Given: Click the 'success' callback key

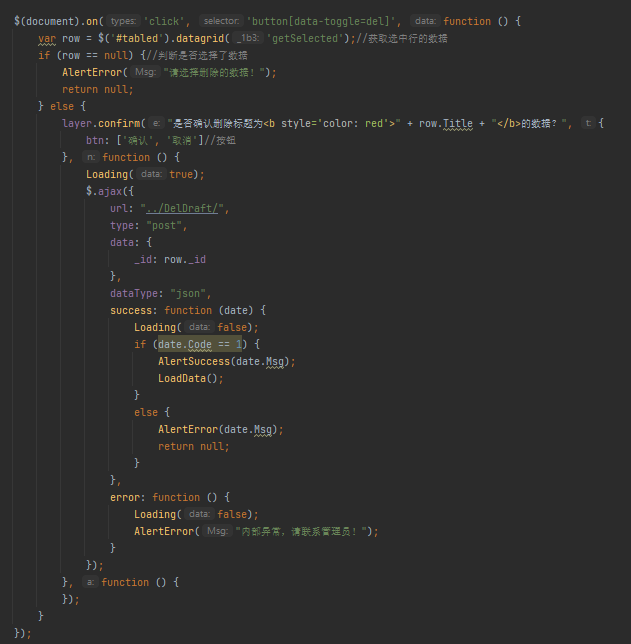Looking at the screenshot, I should pyautogui.click(x=131, y=310).
